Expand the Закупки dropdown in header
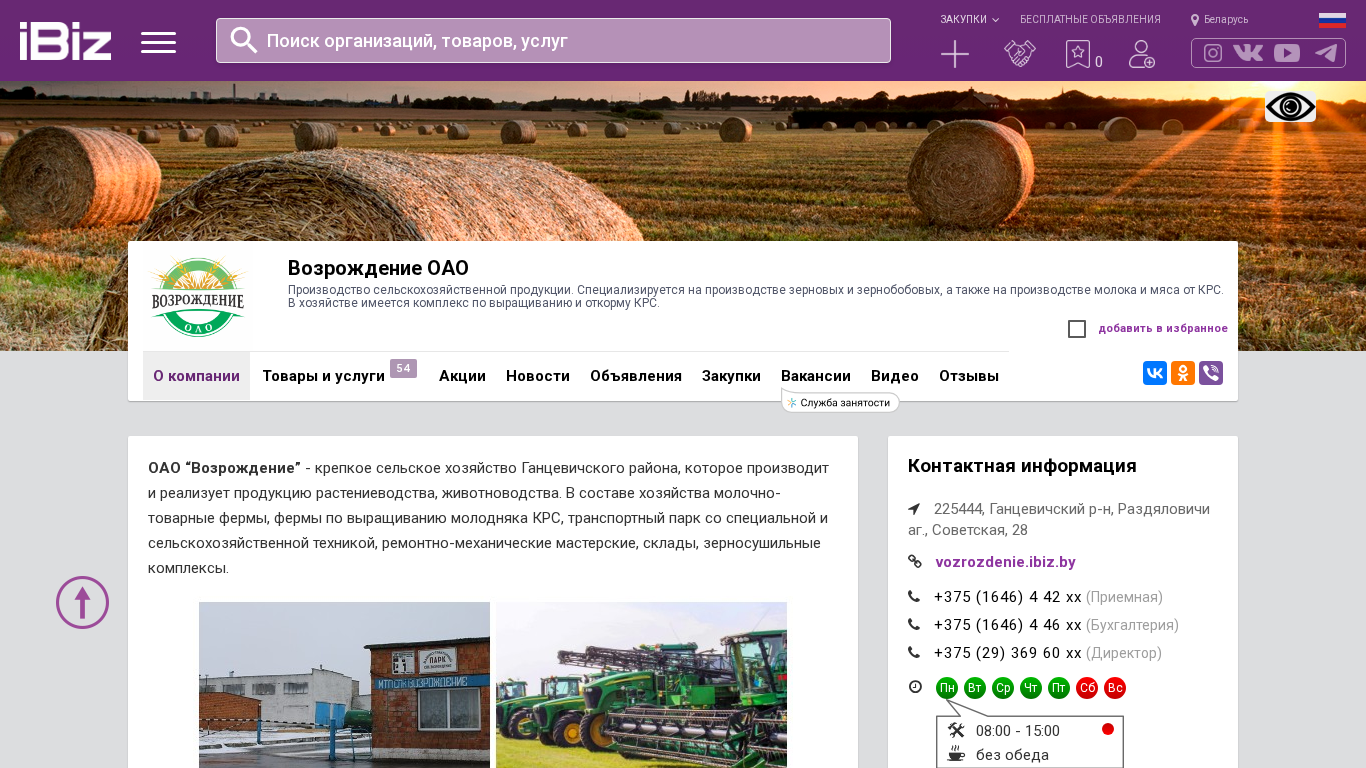 [x=969, y=20]
